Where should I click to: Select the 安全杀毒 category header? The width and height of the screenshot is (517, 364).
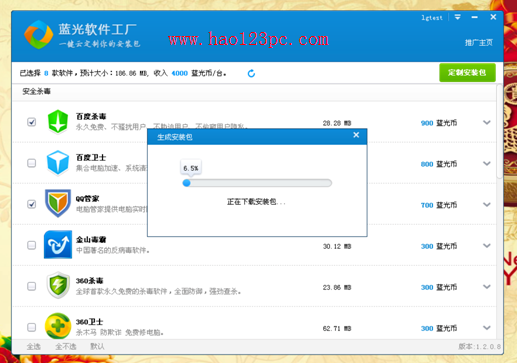pyautogui.click(x=36, y=91)
